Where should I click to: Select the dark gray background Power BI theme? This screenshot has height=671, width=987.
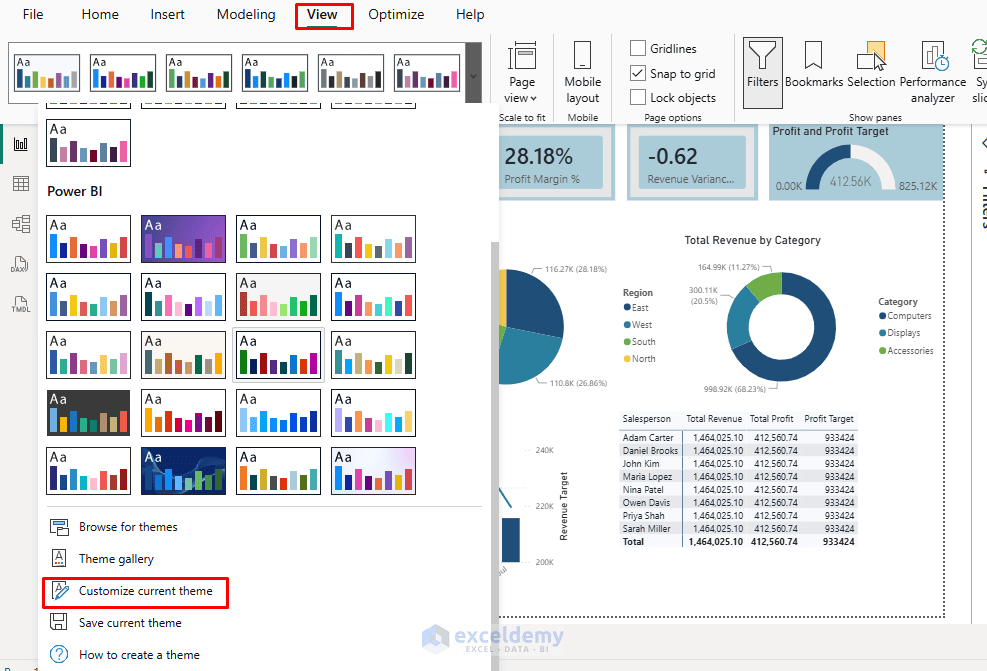(88, 413)
